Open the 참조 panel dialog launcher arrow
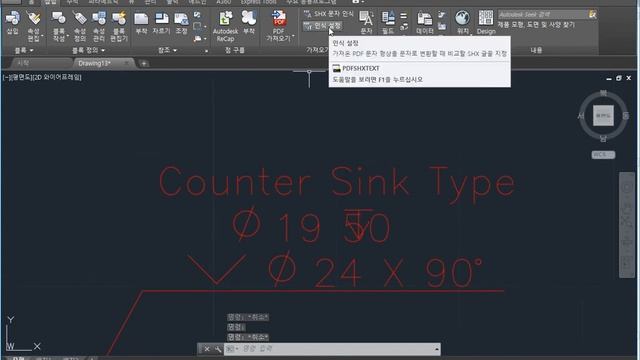640x360 pixels. pyautogui.click(x=206, y=51)
